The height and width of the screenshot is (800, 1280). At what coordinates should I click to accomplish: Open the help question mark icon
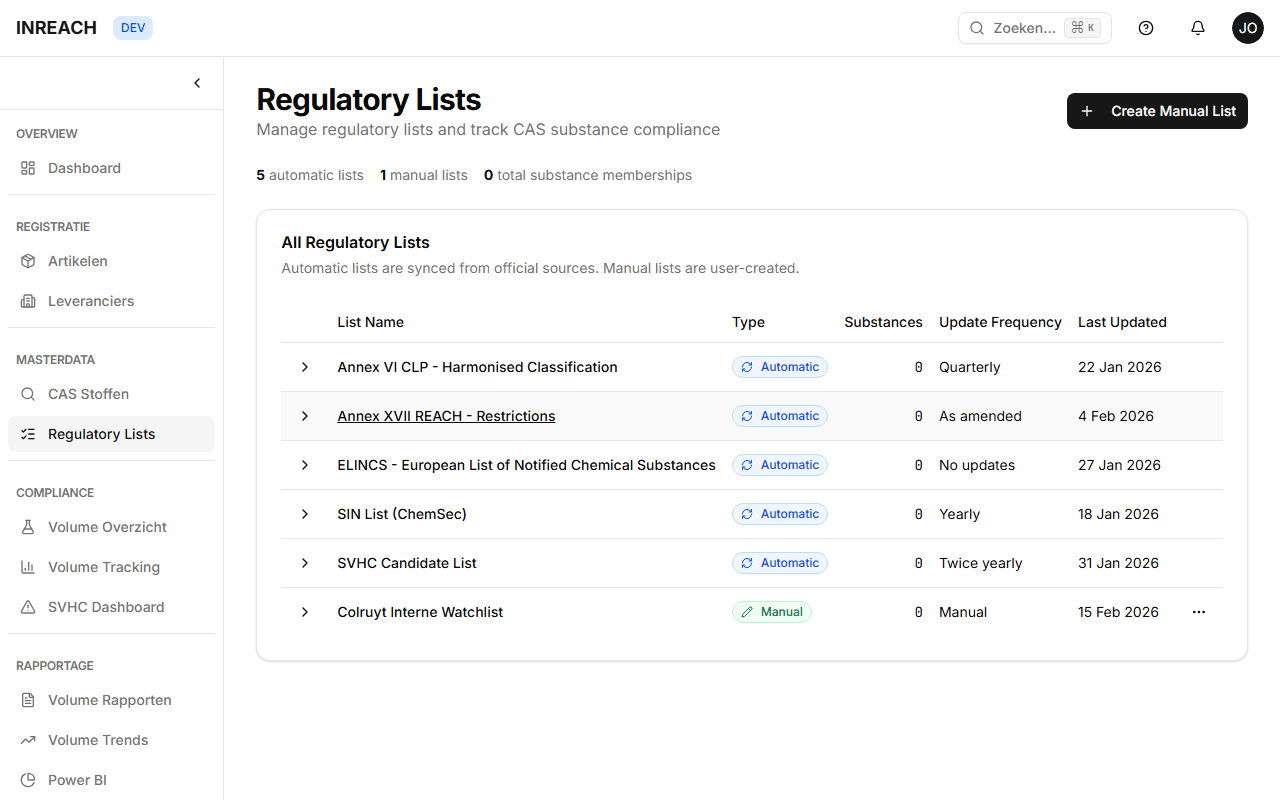click(x=1146, y=28)
